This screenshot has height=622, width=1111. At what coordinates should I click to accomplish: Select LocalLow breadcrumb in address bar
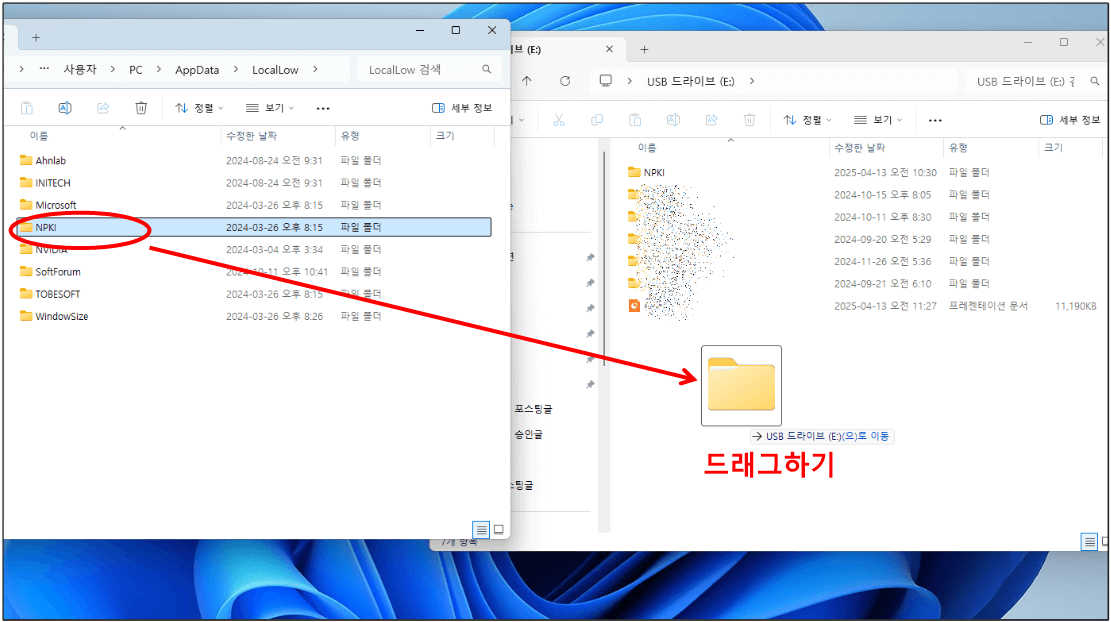tap(275, 69)
